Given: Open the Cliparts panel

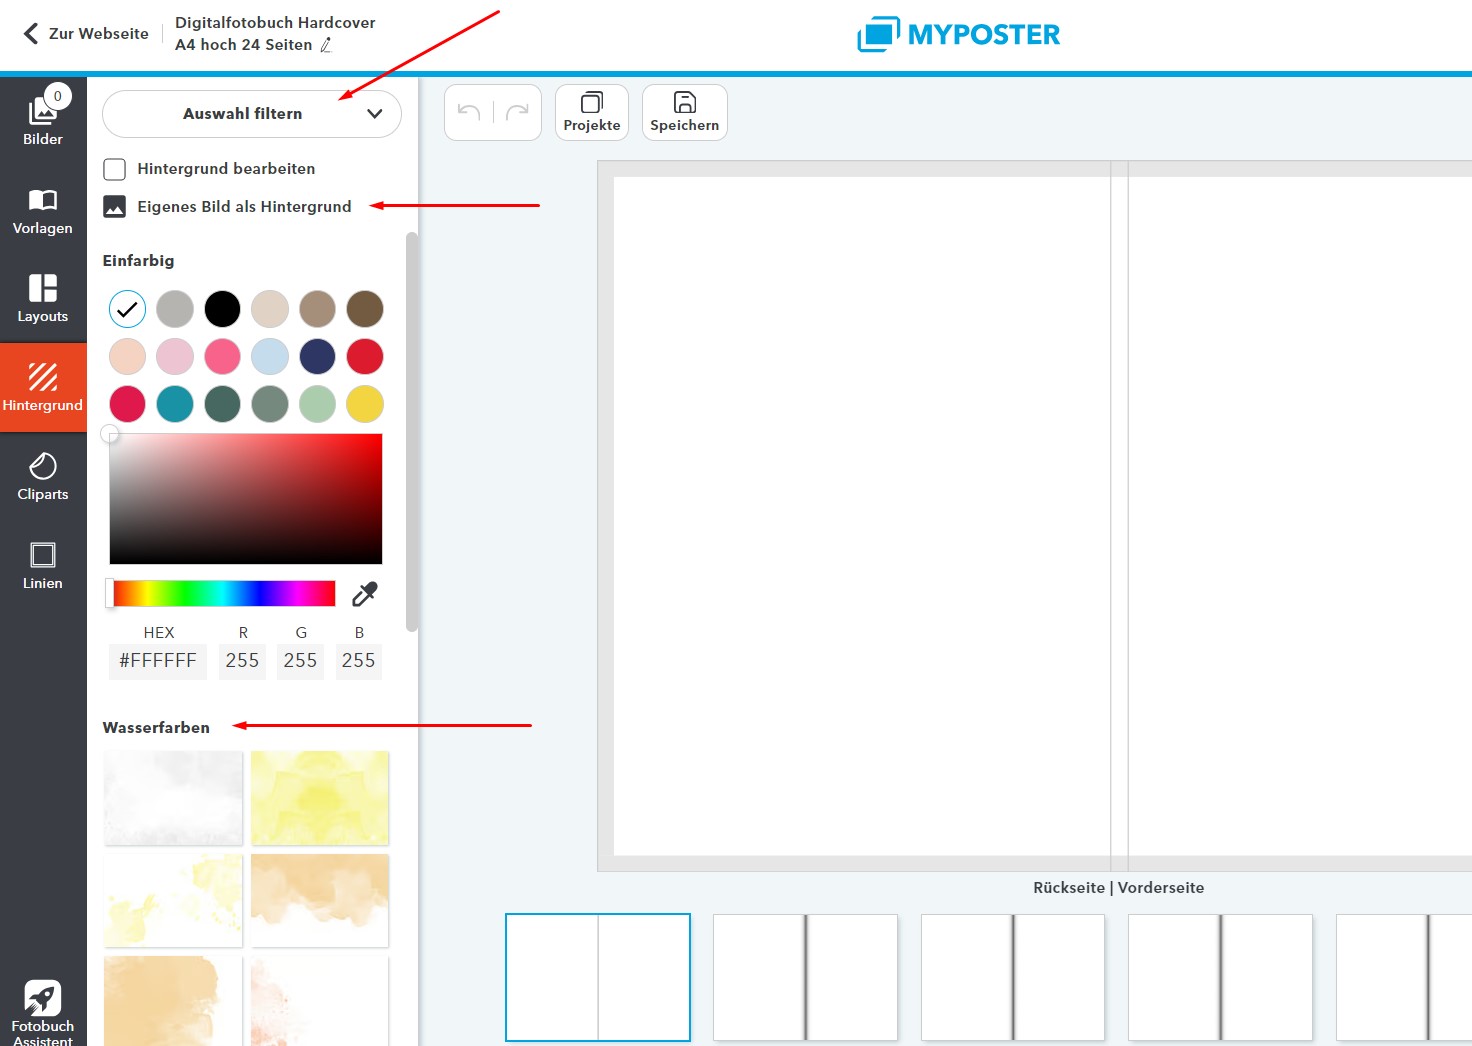Looking at the screenshot, I should (x=43, y=477).
